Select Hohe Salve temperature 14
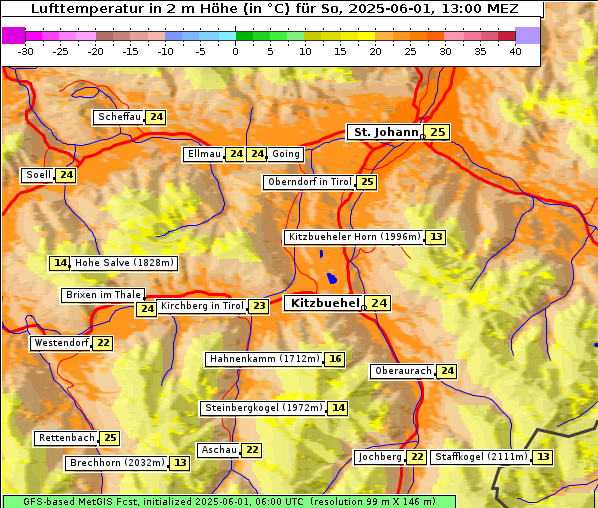 [x=59, y=263]
